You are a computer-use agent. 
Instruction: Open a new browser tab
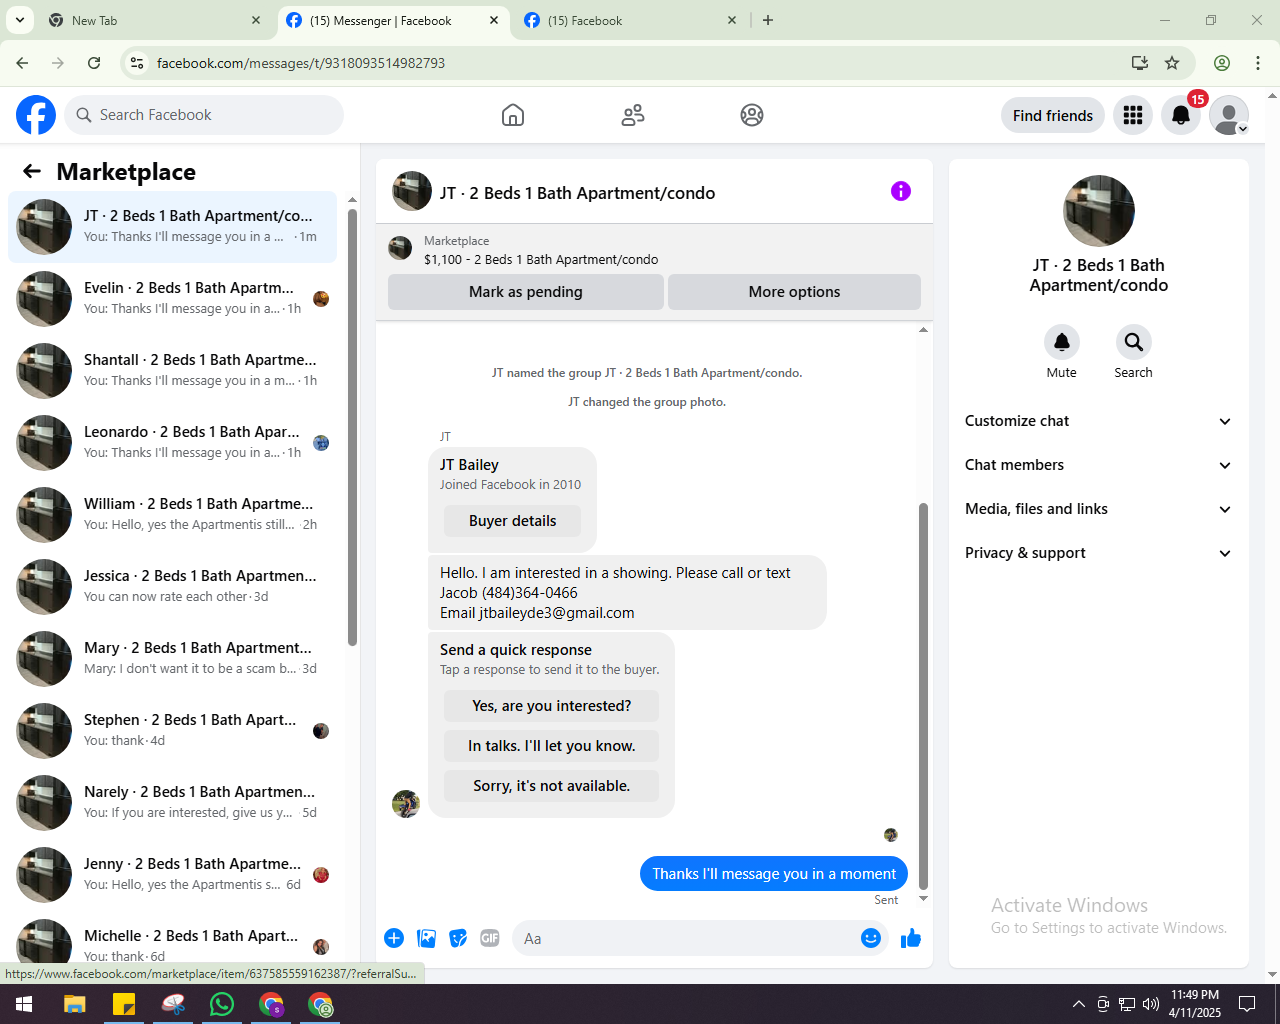pos(768,20)
